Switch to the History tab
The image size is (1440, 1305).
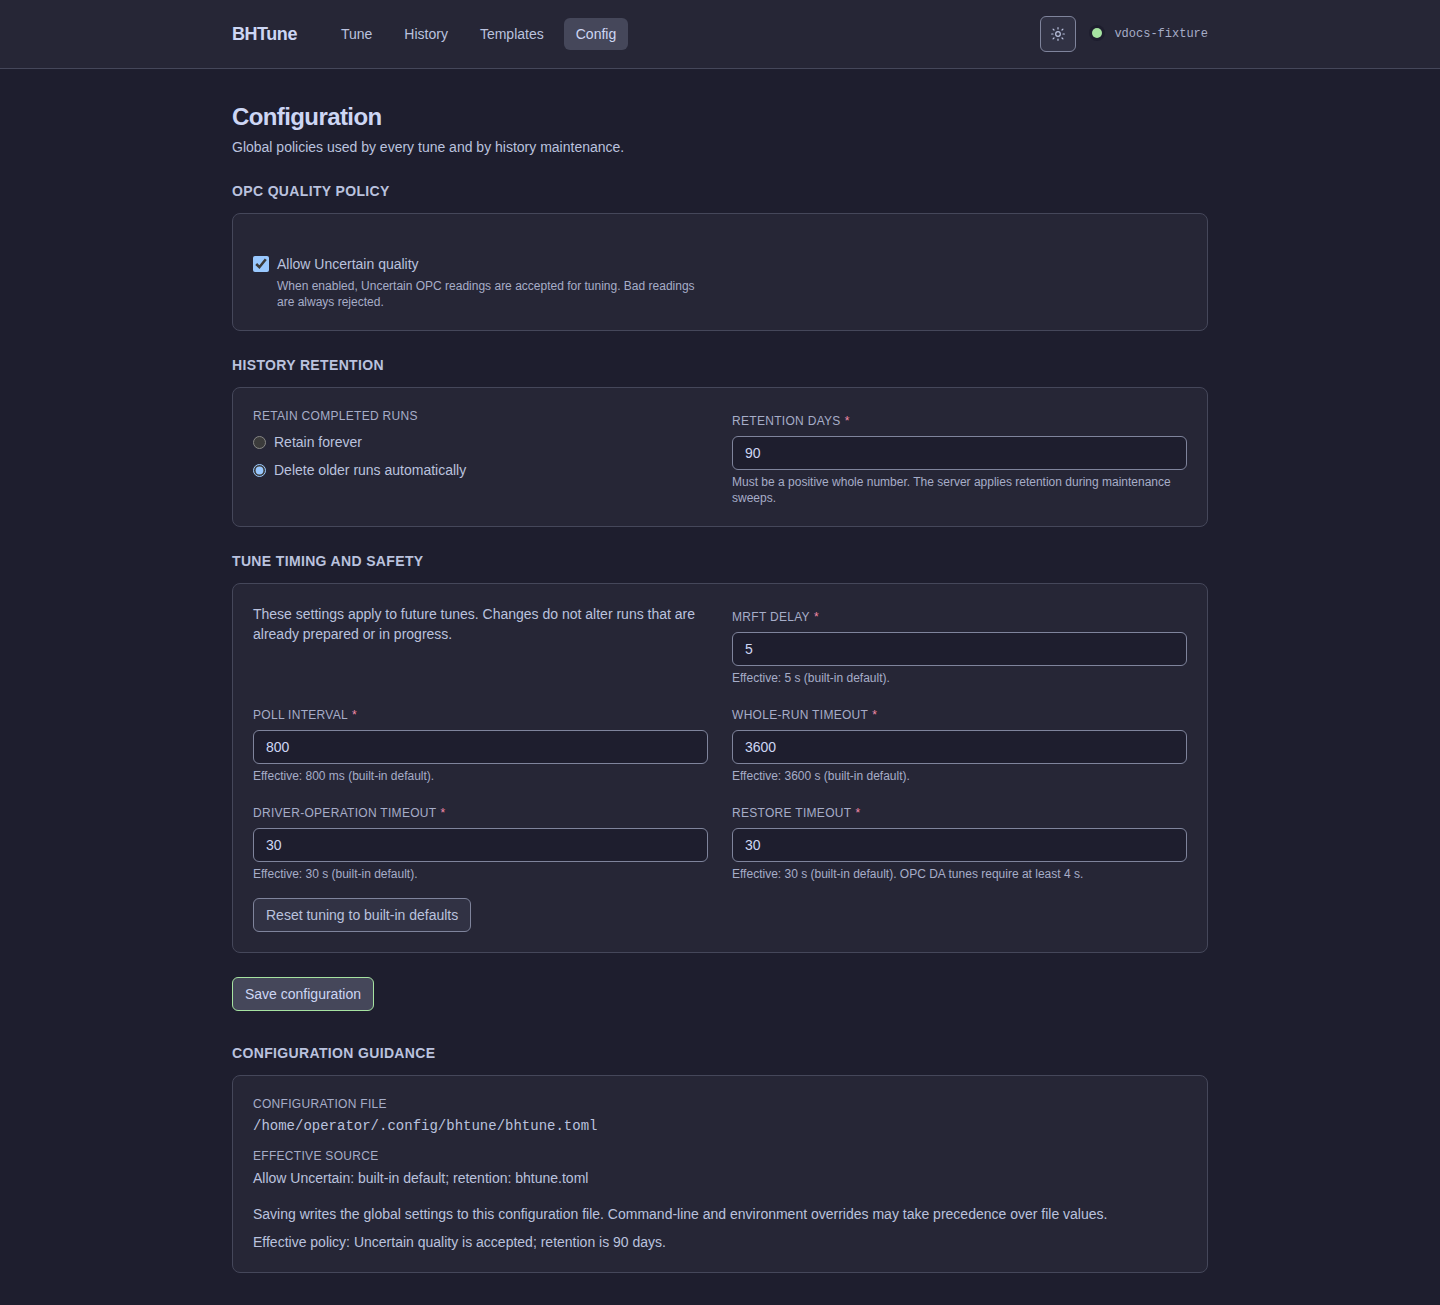point(426,34)
